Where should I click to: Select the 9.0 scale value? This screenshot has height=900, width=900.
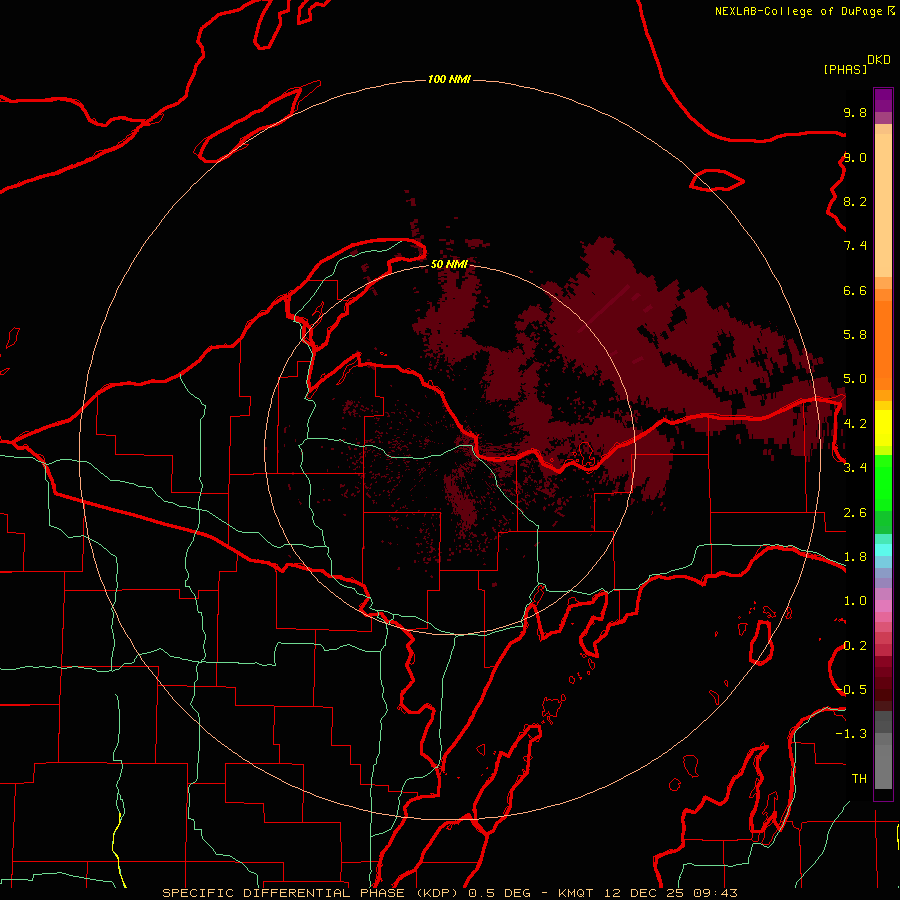click(x=855, y=157)
